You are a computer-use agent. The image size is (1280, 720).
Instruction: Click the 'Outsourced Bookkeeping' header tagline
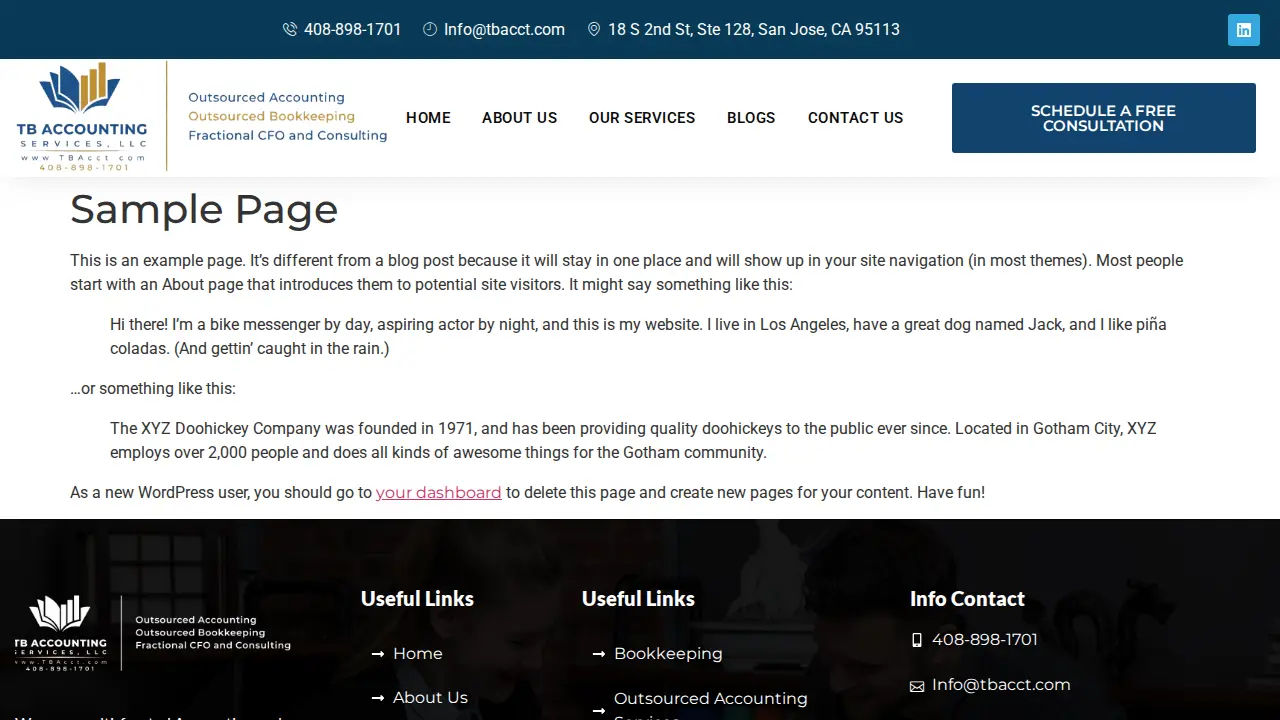(x=272, y=116)
